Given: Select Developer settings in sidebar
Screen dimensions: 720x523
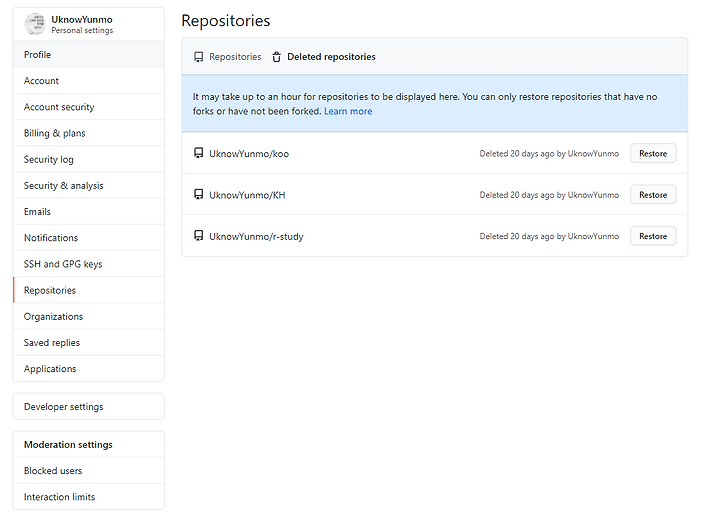Looking at the screenshot, I should click(x=89, y=406).
